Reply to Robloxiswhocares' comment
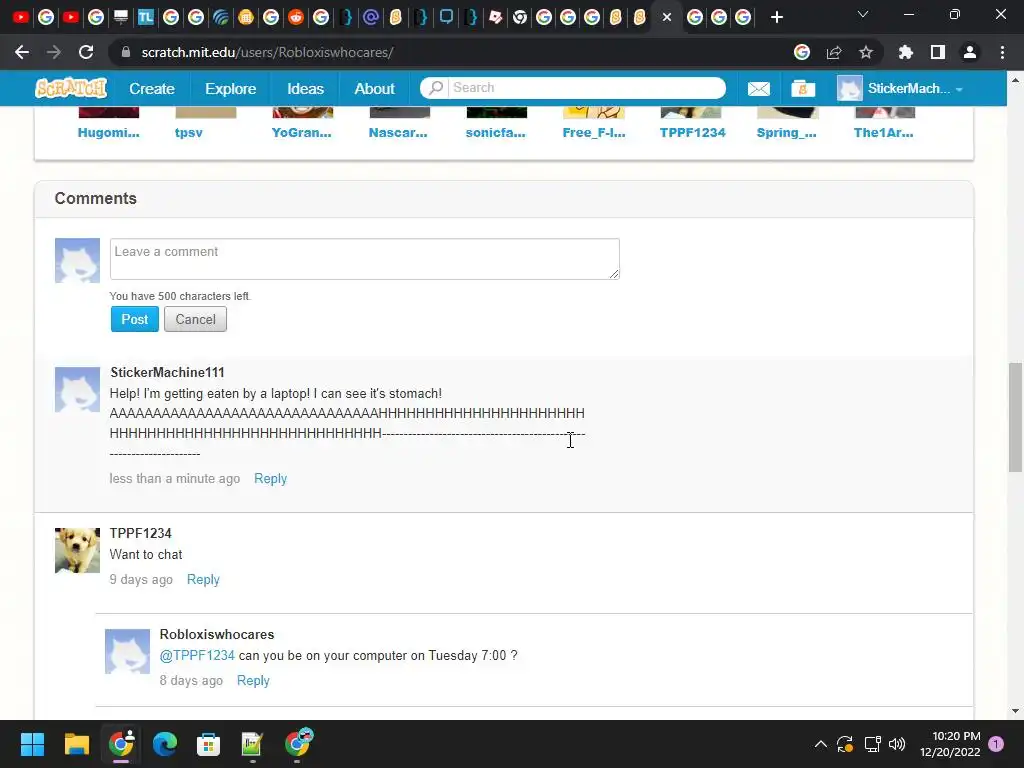This screenshot has height=768, width=1024. click(253, 680)
